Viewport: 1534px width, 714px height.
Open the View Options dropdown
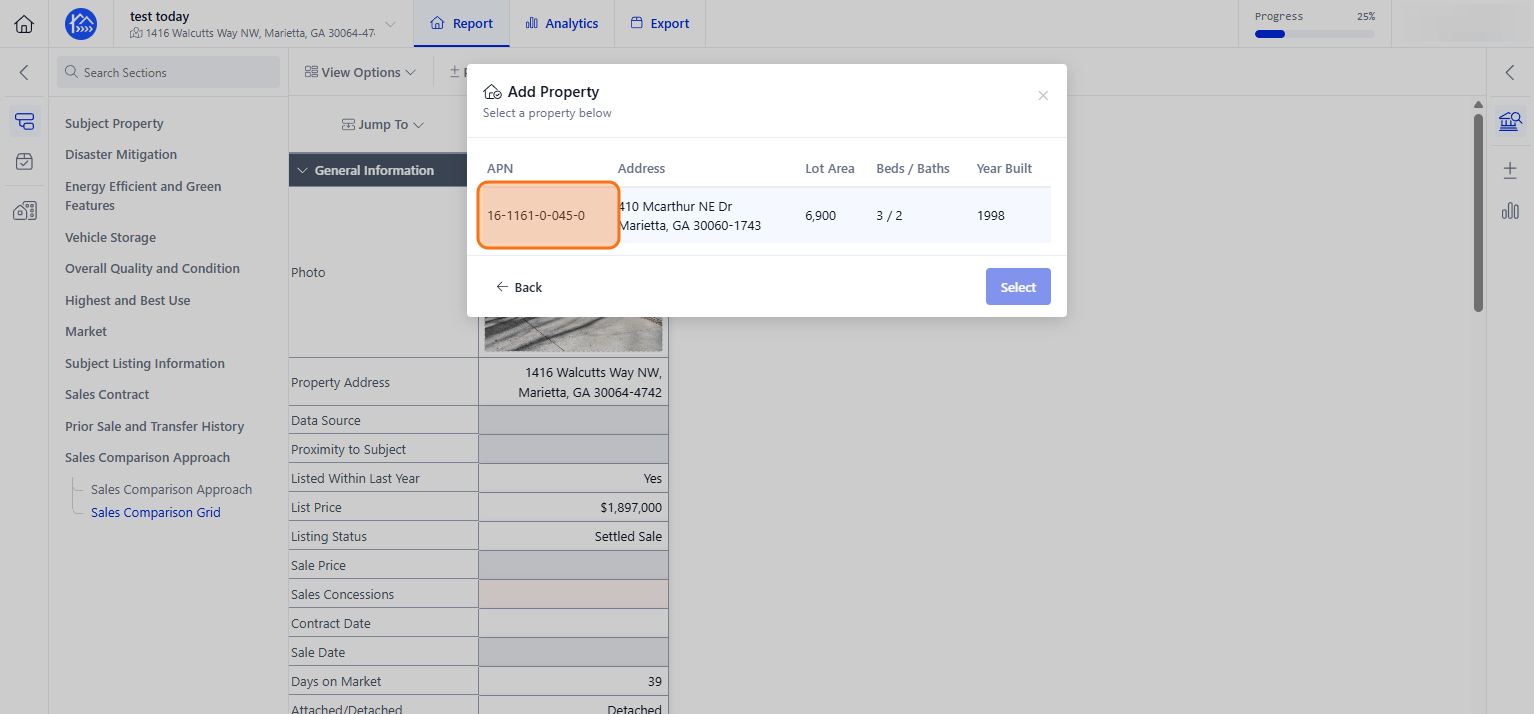[360, 72]
